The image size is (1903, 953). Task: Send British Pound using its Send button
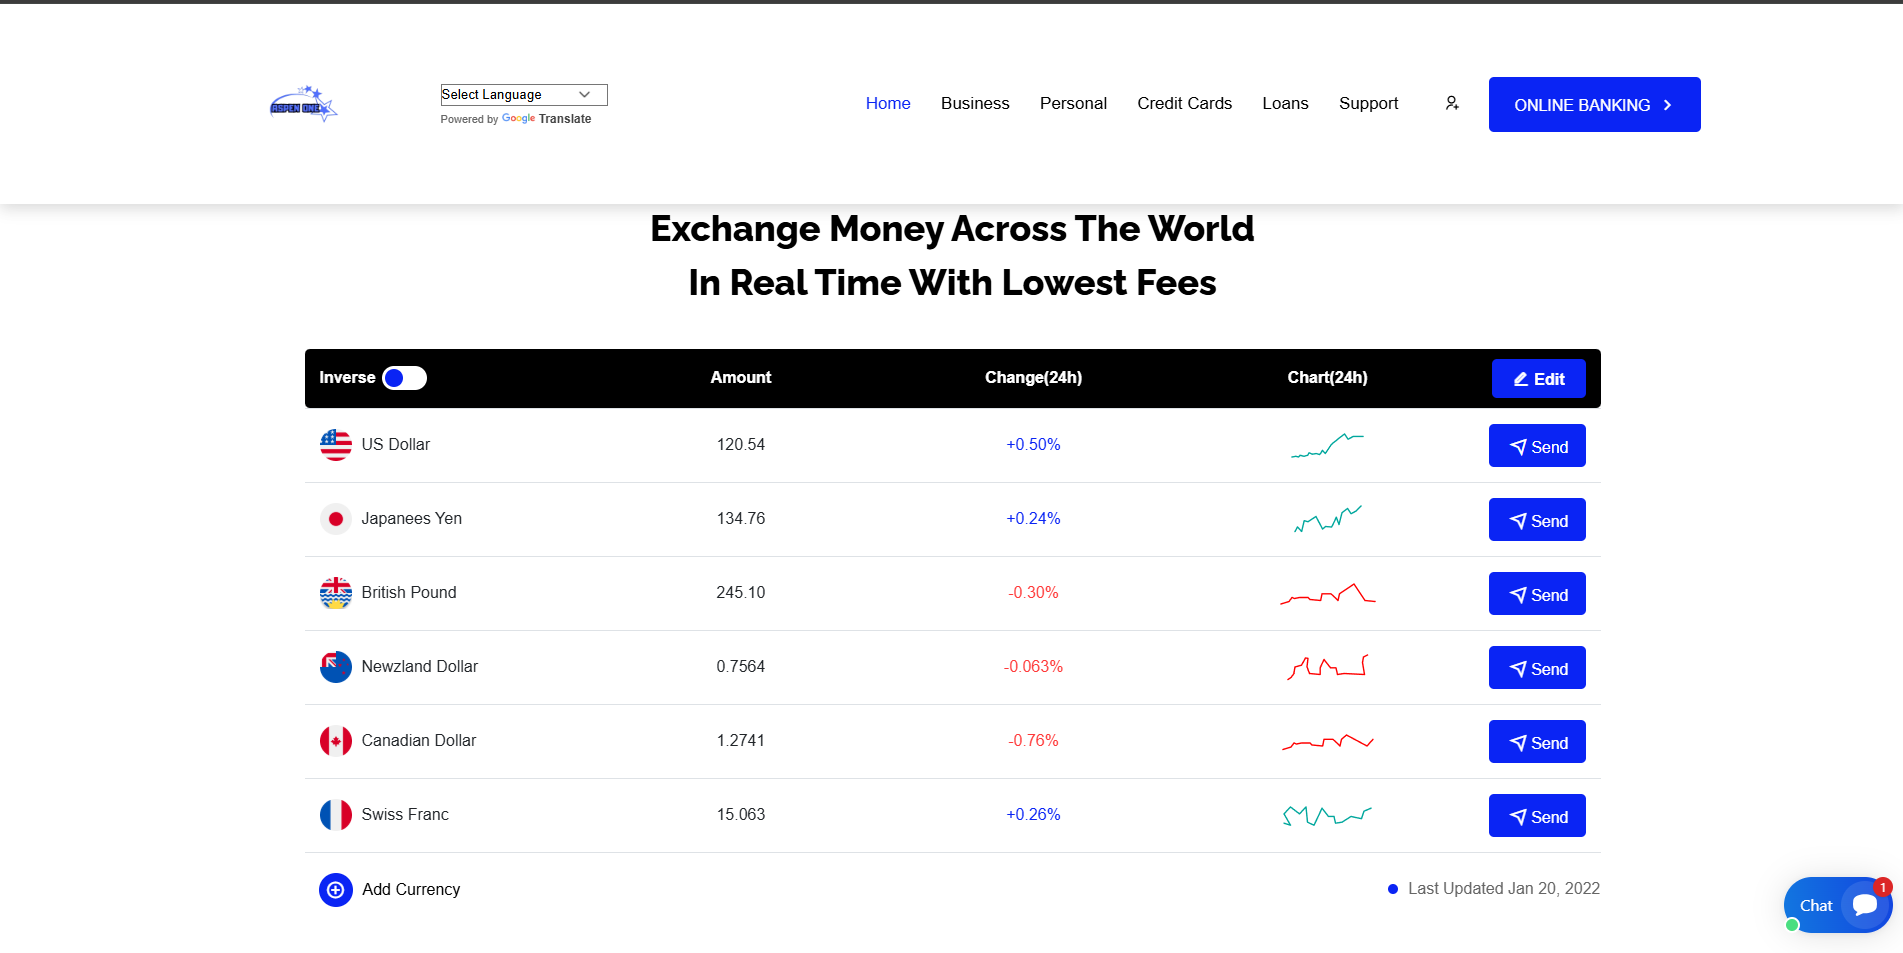pyautogui.click(x=1537, y=594)
